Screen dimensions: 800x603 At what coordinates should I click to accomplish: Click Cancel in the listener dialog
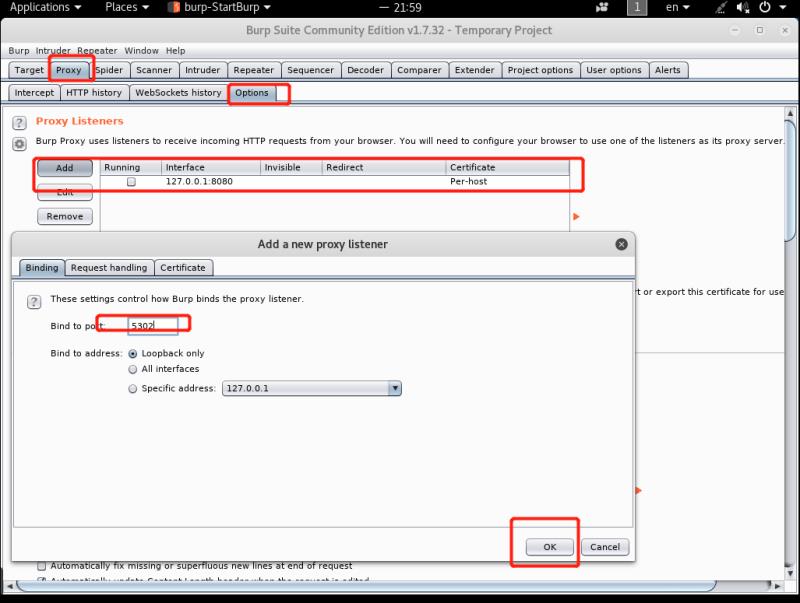[x=605, y=547]
